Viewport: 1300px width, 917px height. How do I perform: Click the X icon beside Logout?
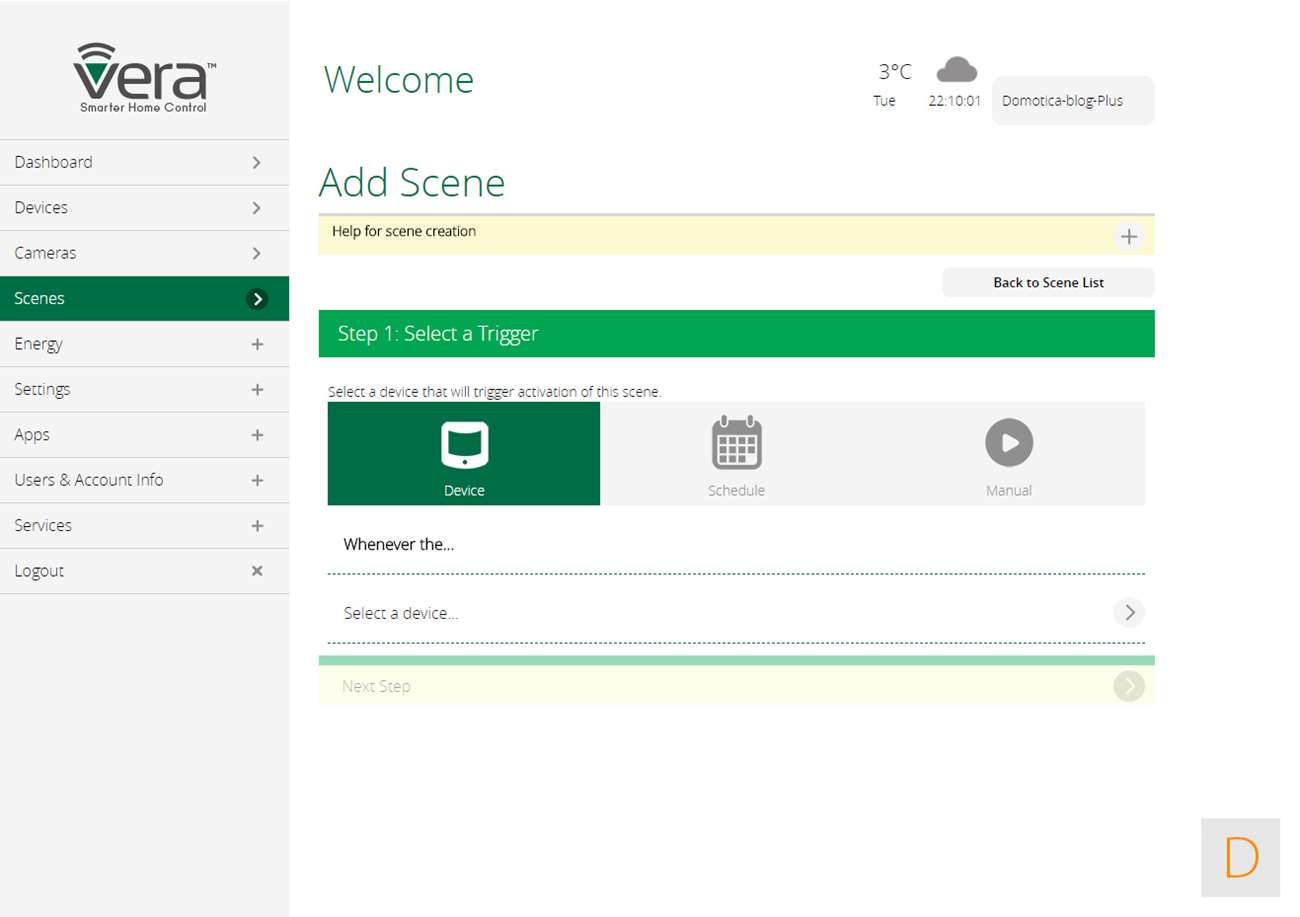(257, 571)
